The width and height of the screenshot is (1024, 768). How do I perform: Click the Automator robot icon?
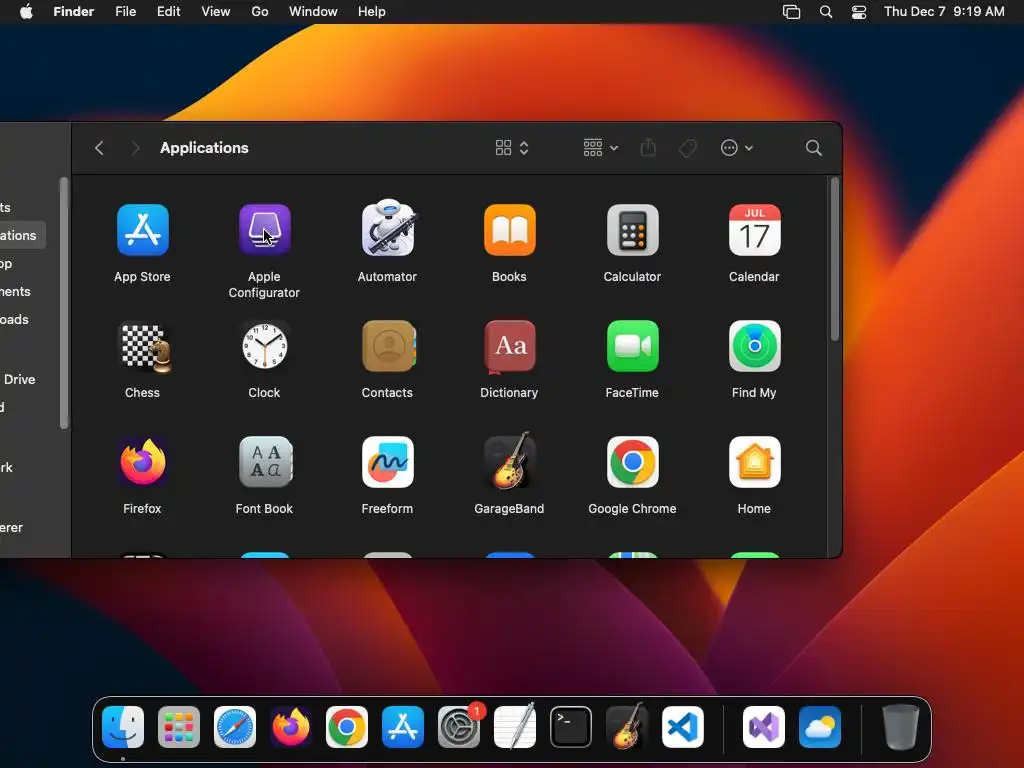click(x=388, y=228)
